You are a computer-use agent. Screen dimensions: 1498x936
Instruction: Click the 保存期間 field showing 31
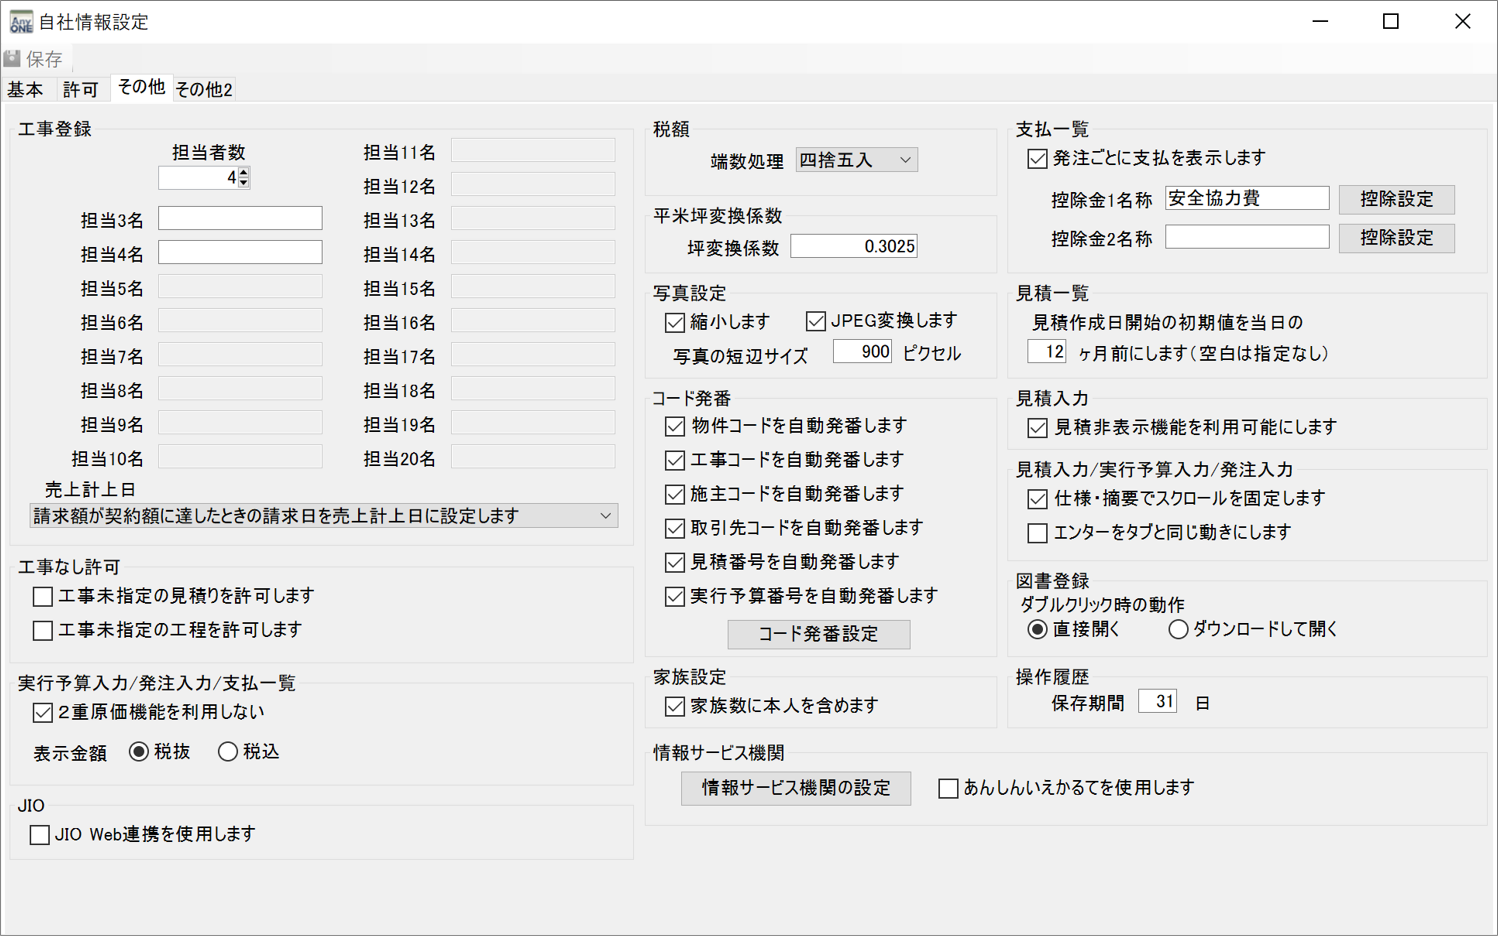pos(1158,702)
